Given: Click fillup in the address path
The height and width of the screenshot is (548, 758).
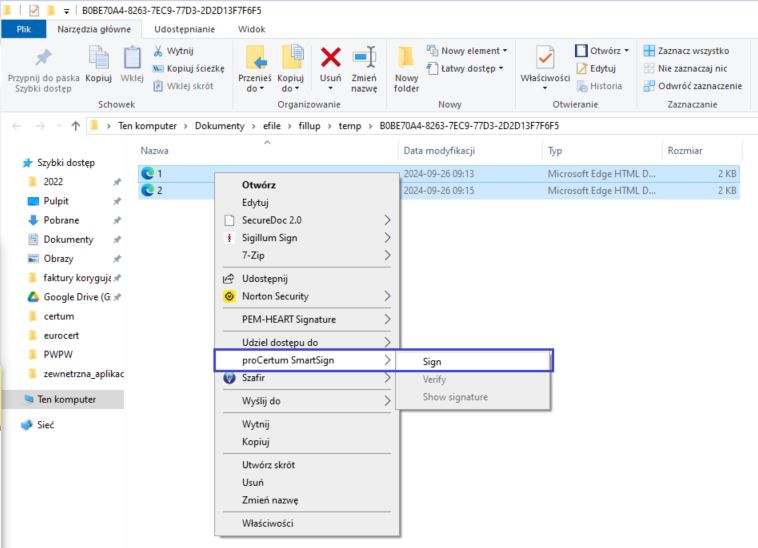Looking at the screenshot, I should coord(309,126).
